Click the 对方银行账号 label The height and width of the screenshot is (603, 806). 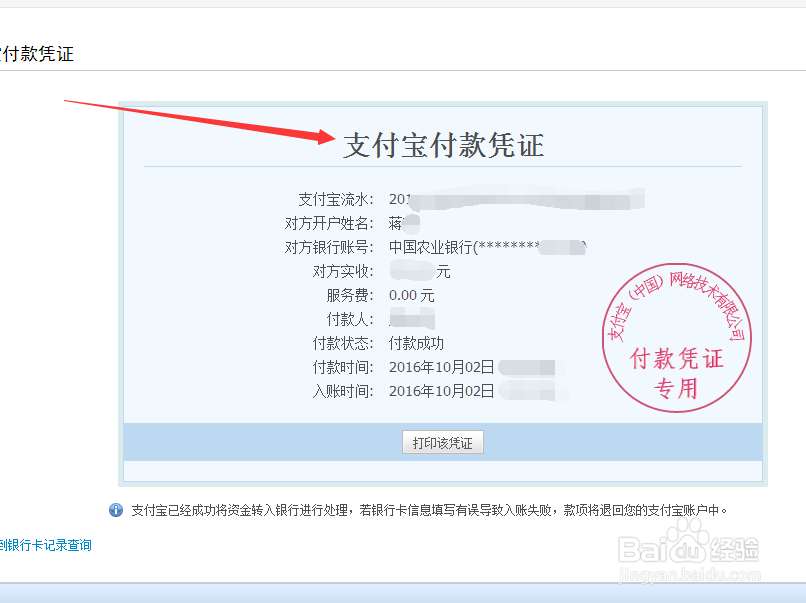pos(329,247)
